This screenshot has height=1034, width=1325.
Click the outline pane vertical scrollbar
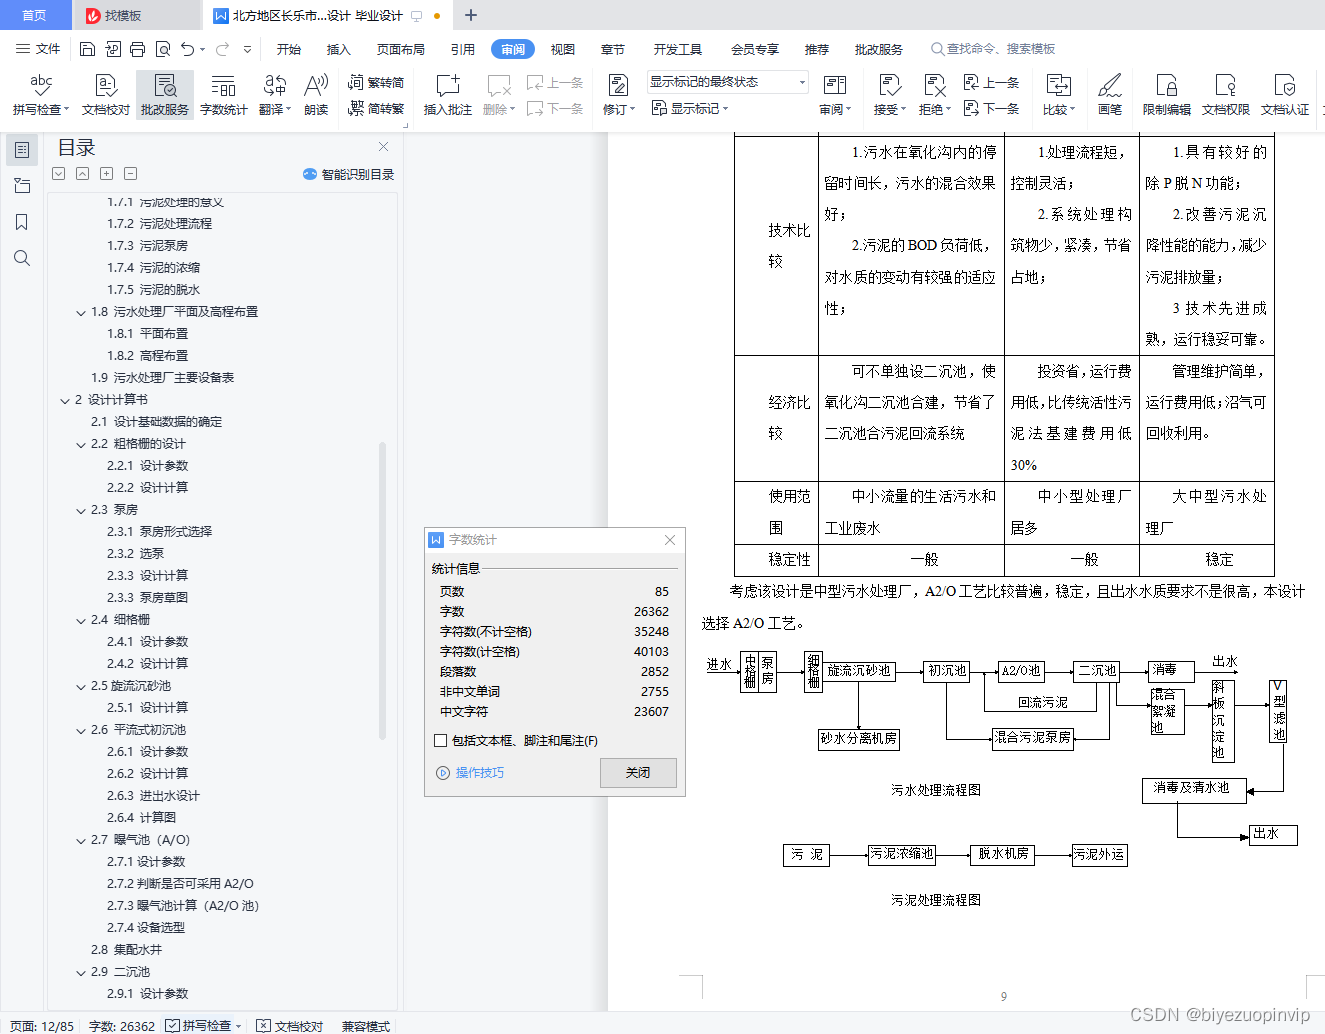point(382,590)
